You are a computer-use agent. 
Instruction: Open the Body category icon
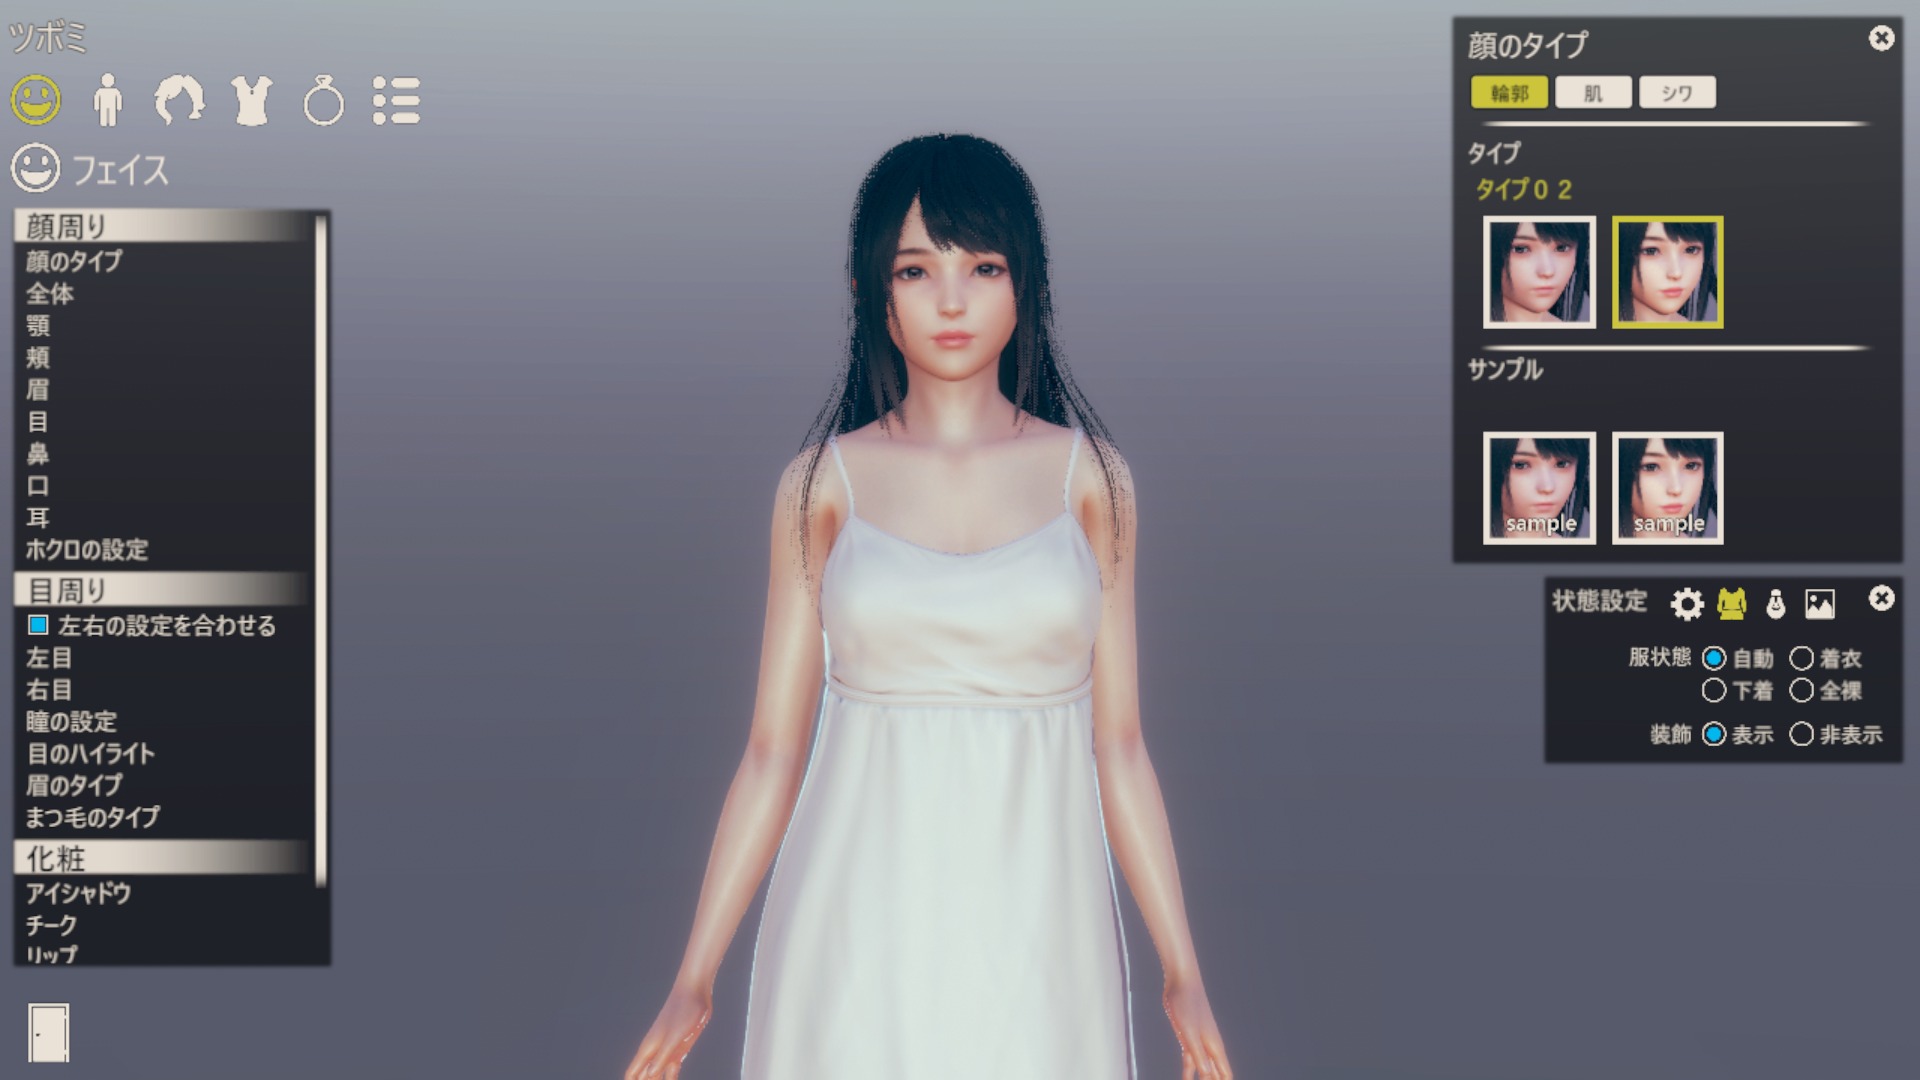[107, 100]
